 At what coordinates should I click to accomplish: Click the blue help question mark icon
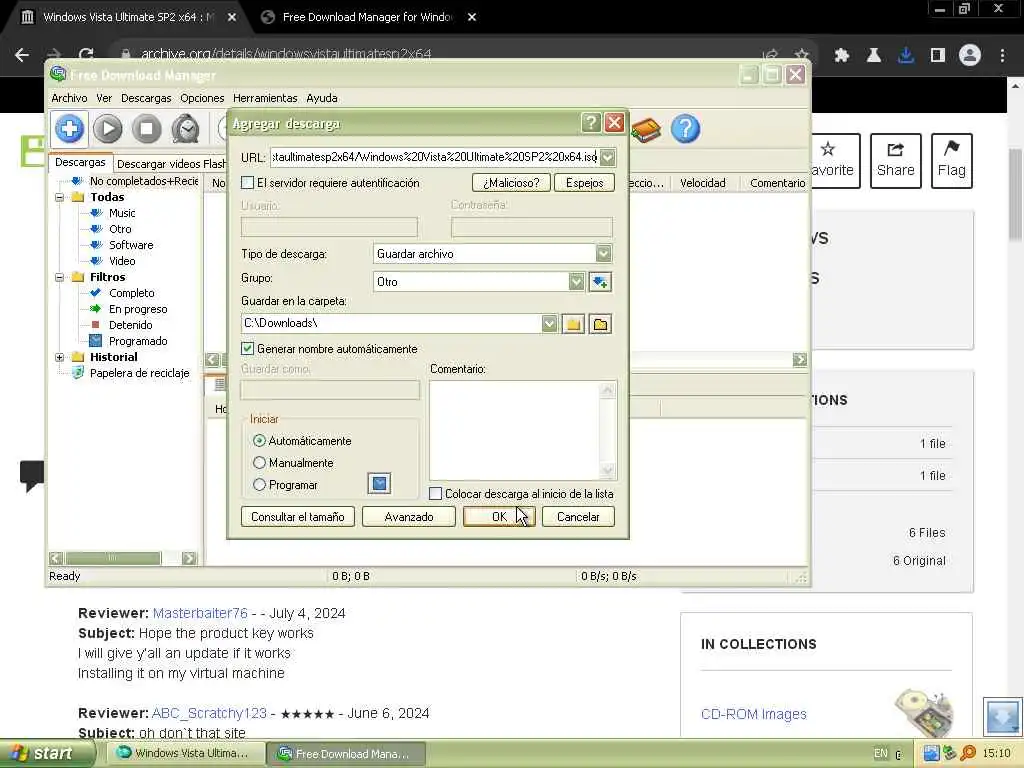pos(685,129)
